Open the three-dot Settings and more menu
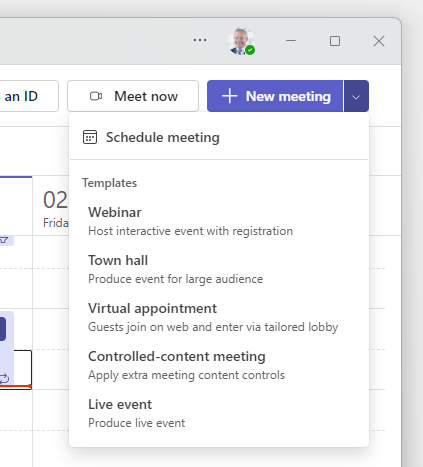Viewport: 423px width, 467px height. pyautogui.click(x=200, y=40)
